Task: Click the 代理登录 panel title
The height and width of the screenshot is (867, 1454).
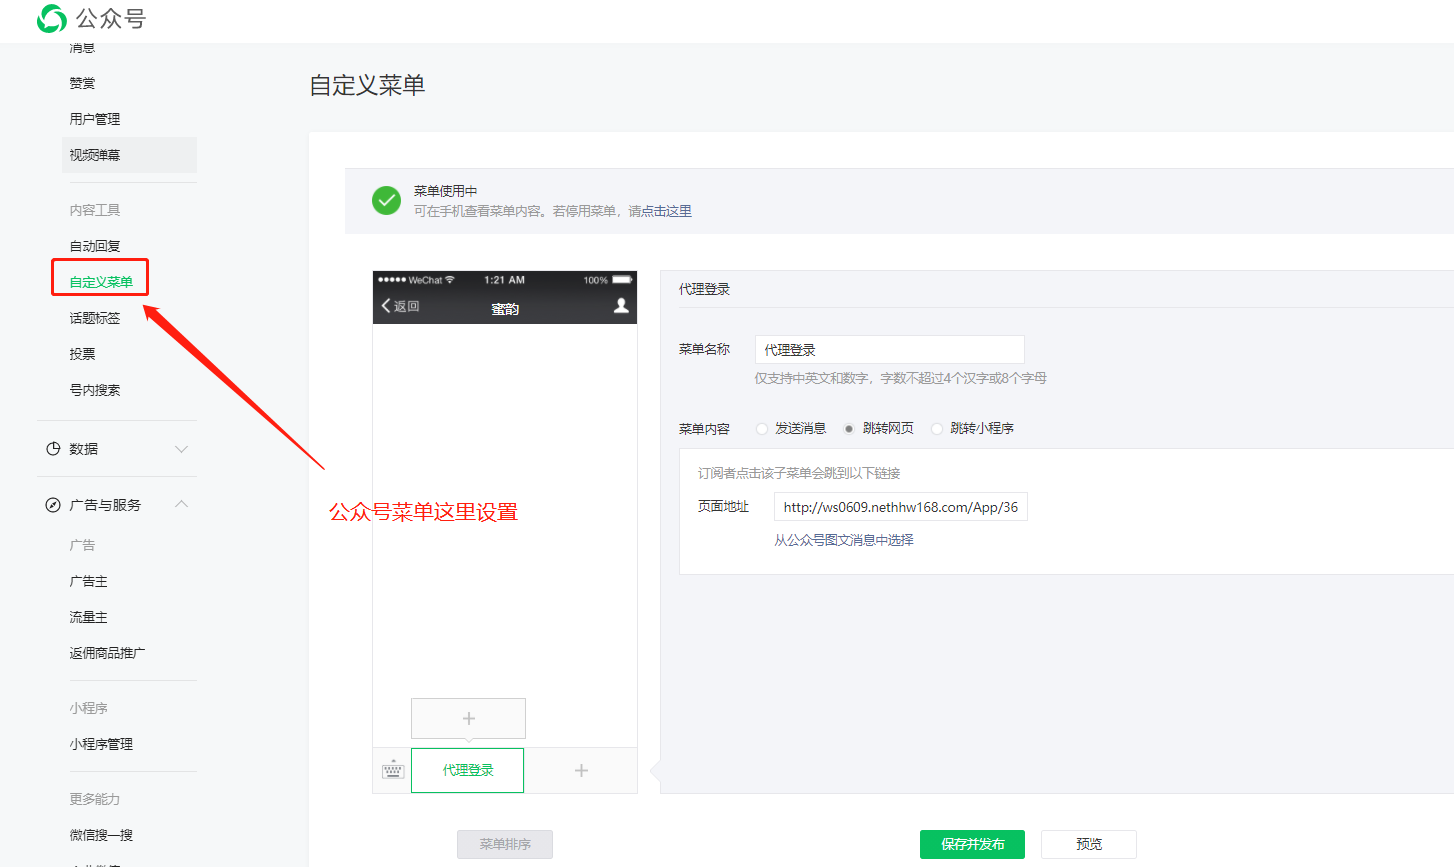Action: (705, 289)
